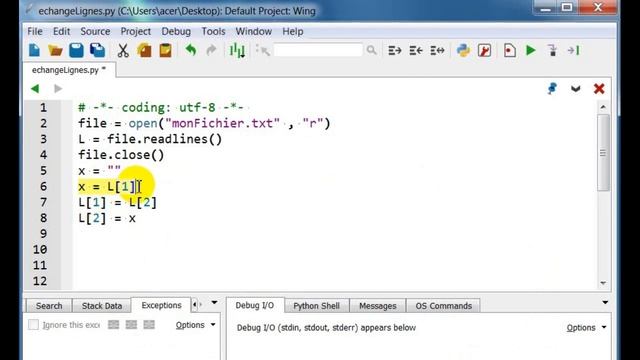Outdent lines with left-arrow indent icon

[416, 51]
